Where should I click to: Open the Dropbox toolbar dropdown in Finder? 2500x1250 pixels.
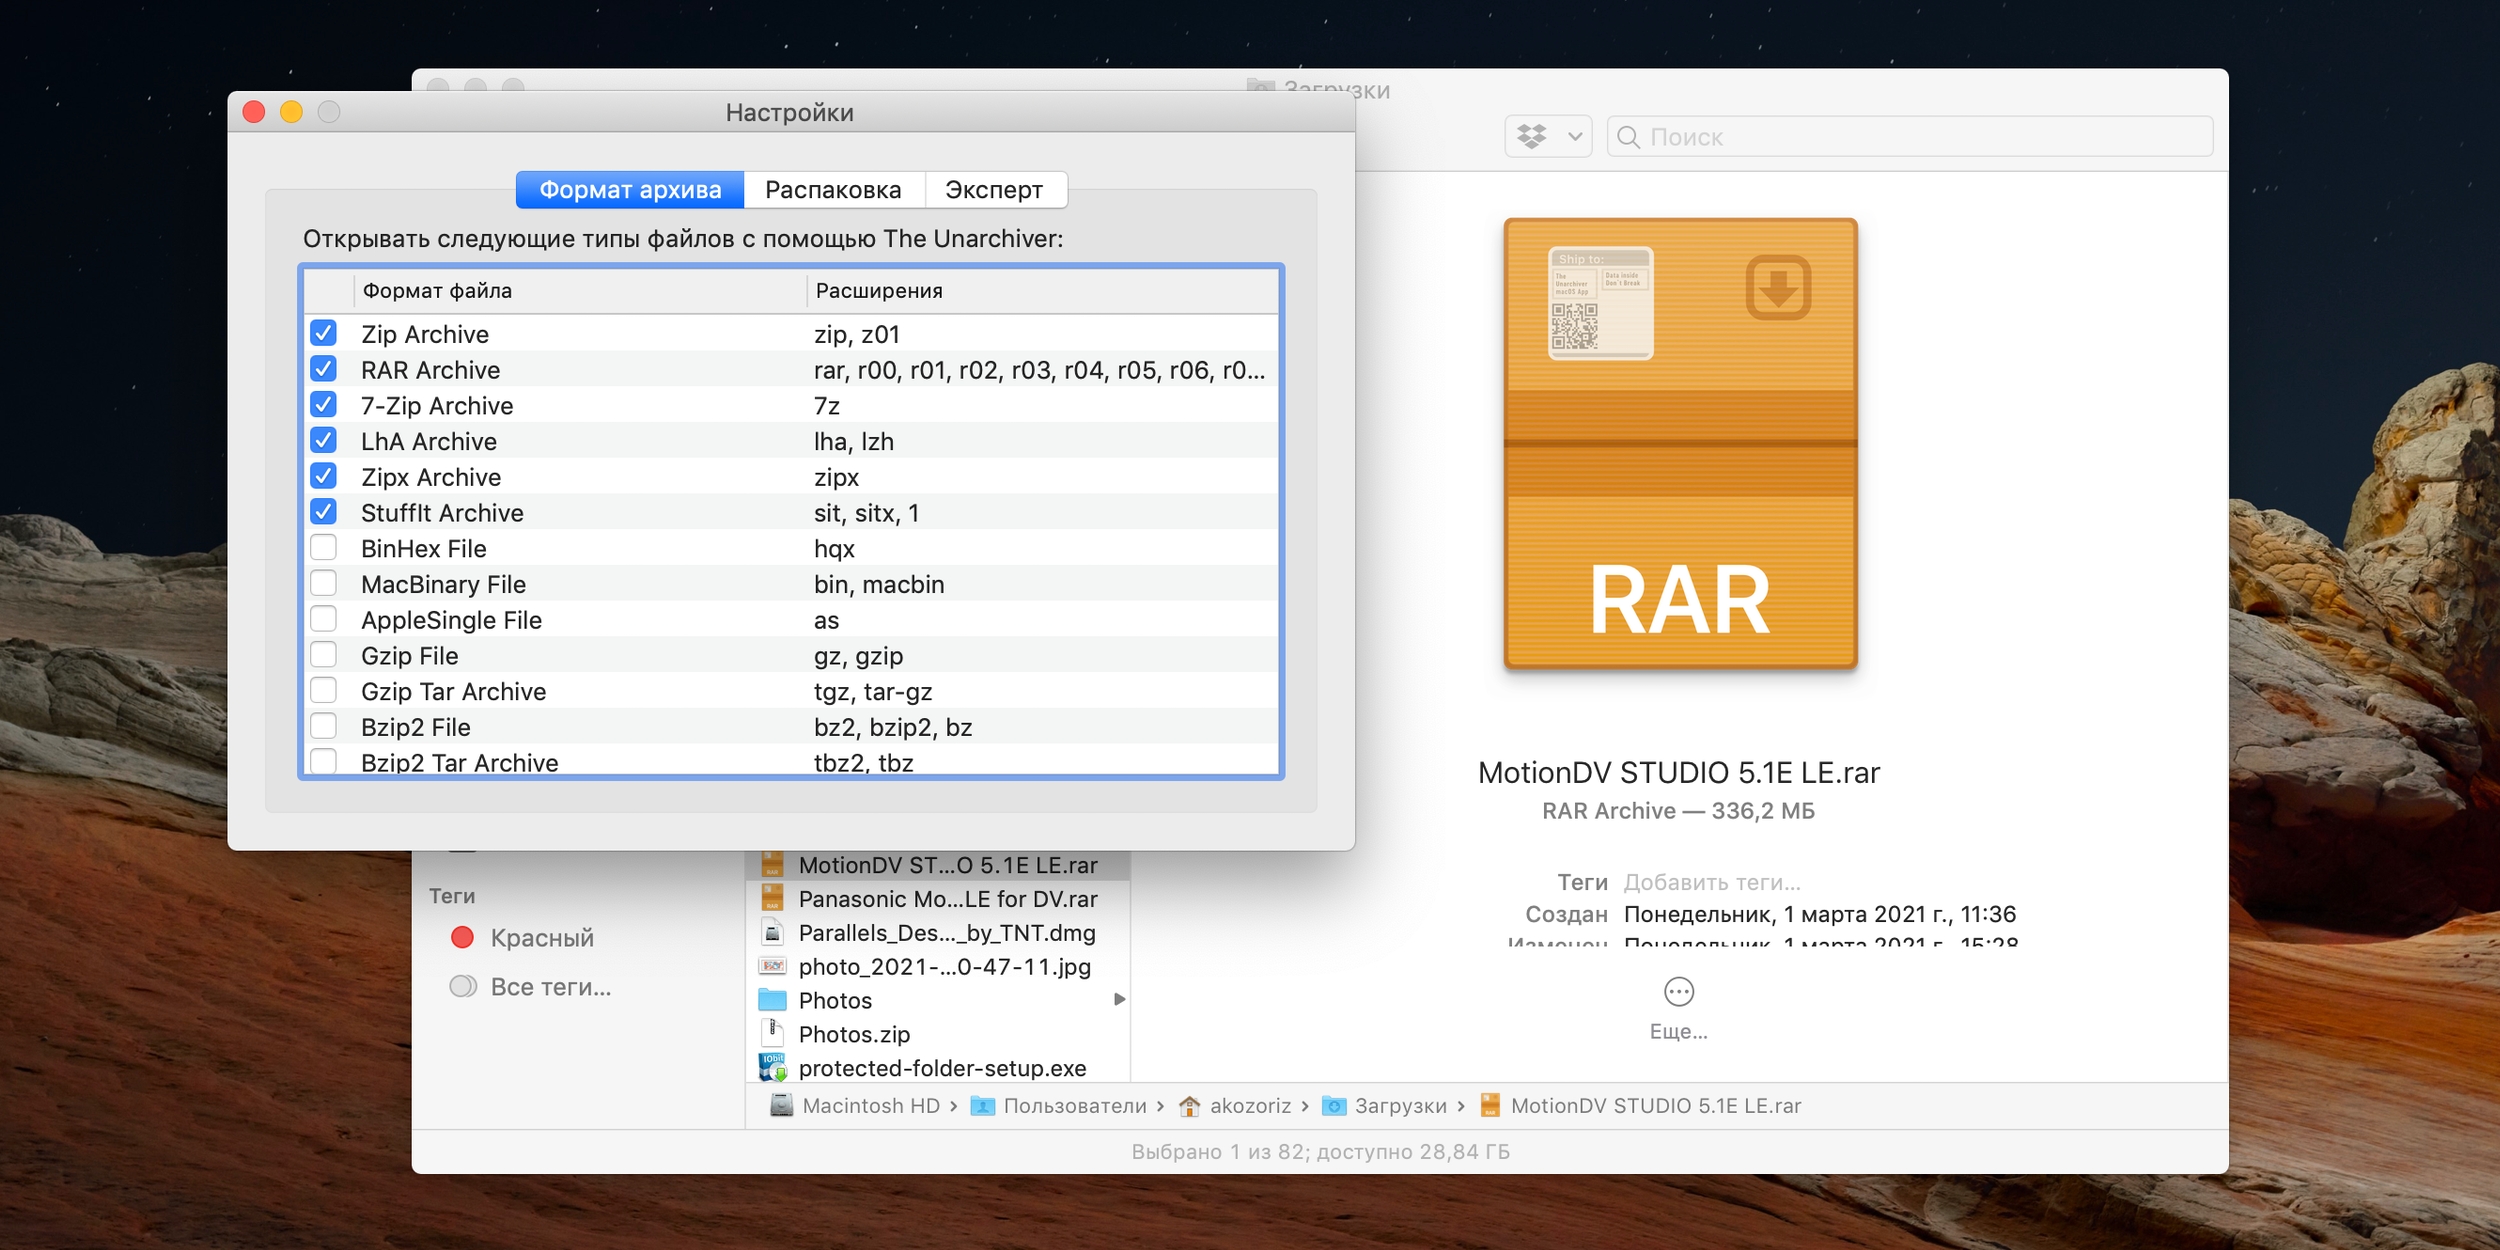pyautogui.click(x=1549, y=137)
